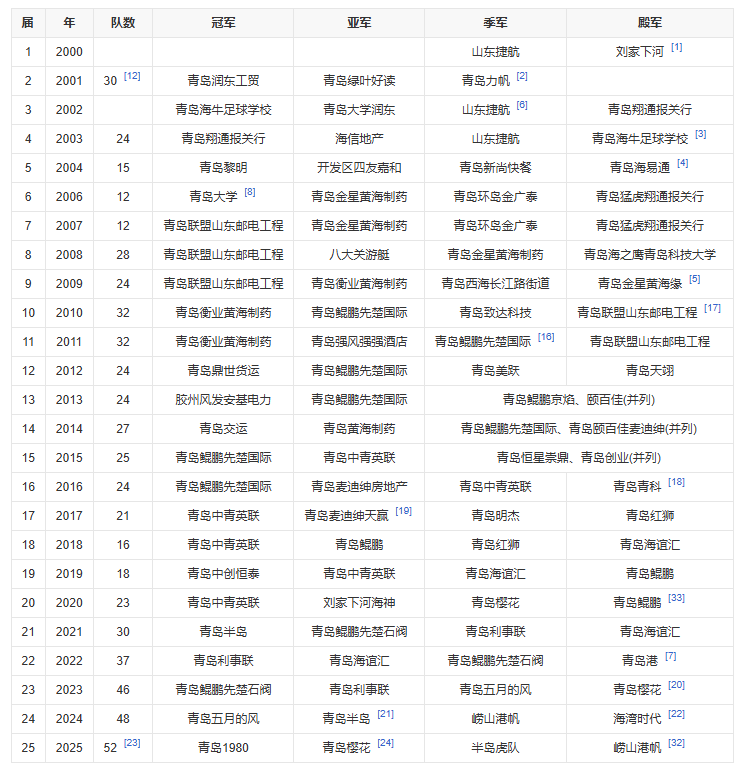Open footnote reference [1] beside 刘家下河
This screenshot has height=771, width=749.
tap(677, 47)
